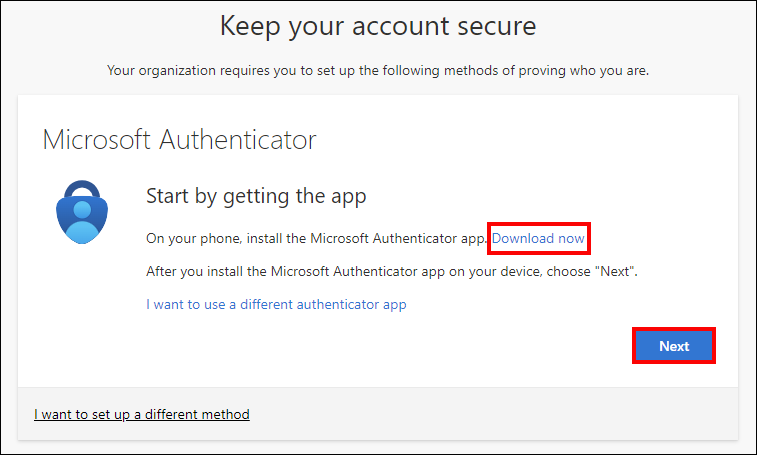
Task: Choose I want to use a different authenticator app
Action: (276, 304)
